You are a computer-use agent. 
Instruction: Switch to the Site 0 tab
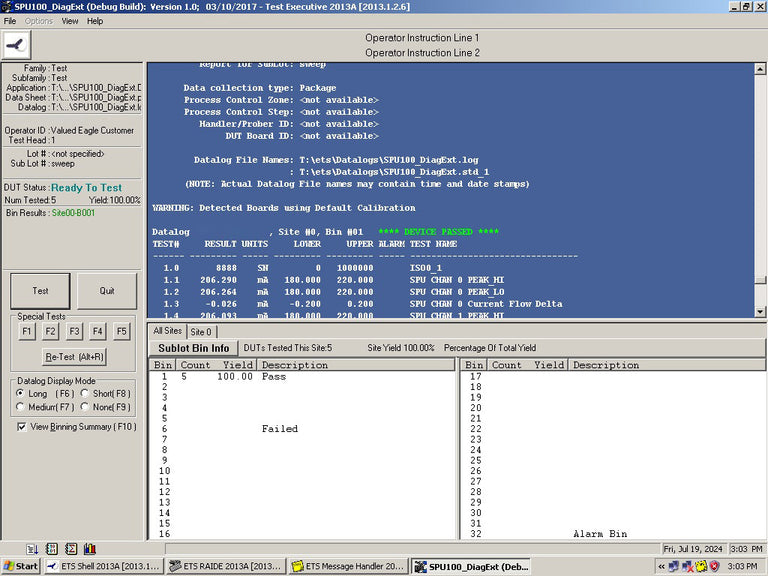coord(201,332)
